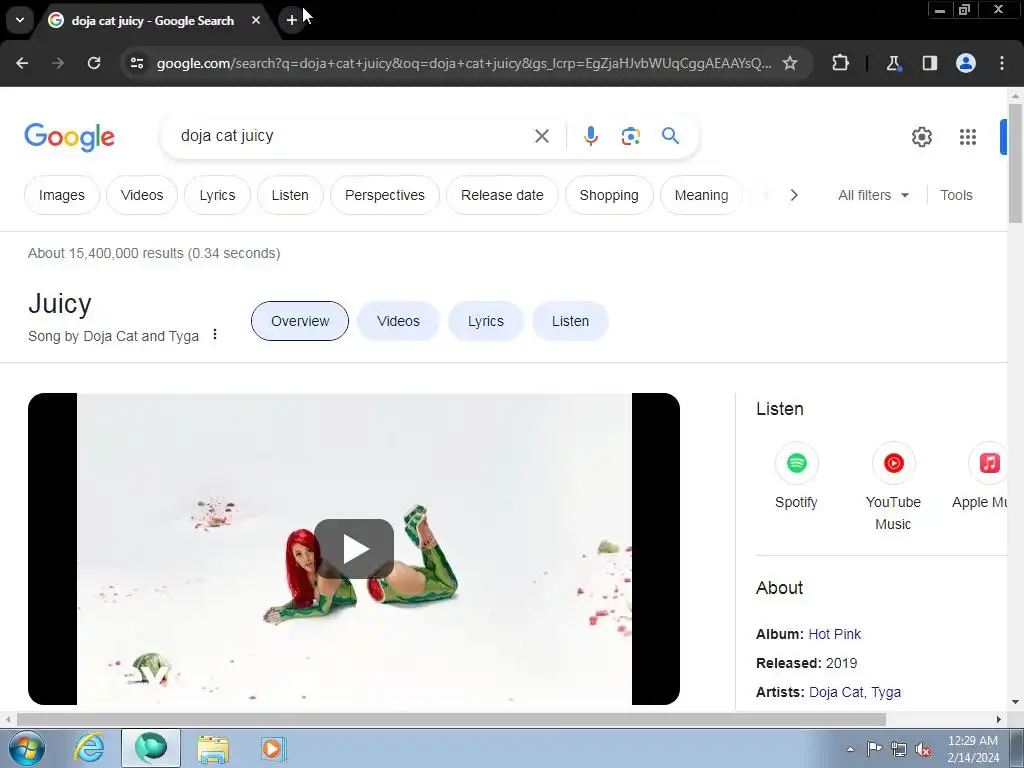The image size is (1024, 768).
Task: Select the Meaning filter
Action: tap(701, 195)
